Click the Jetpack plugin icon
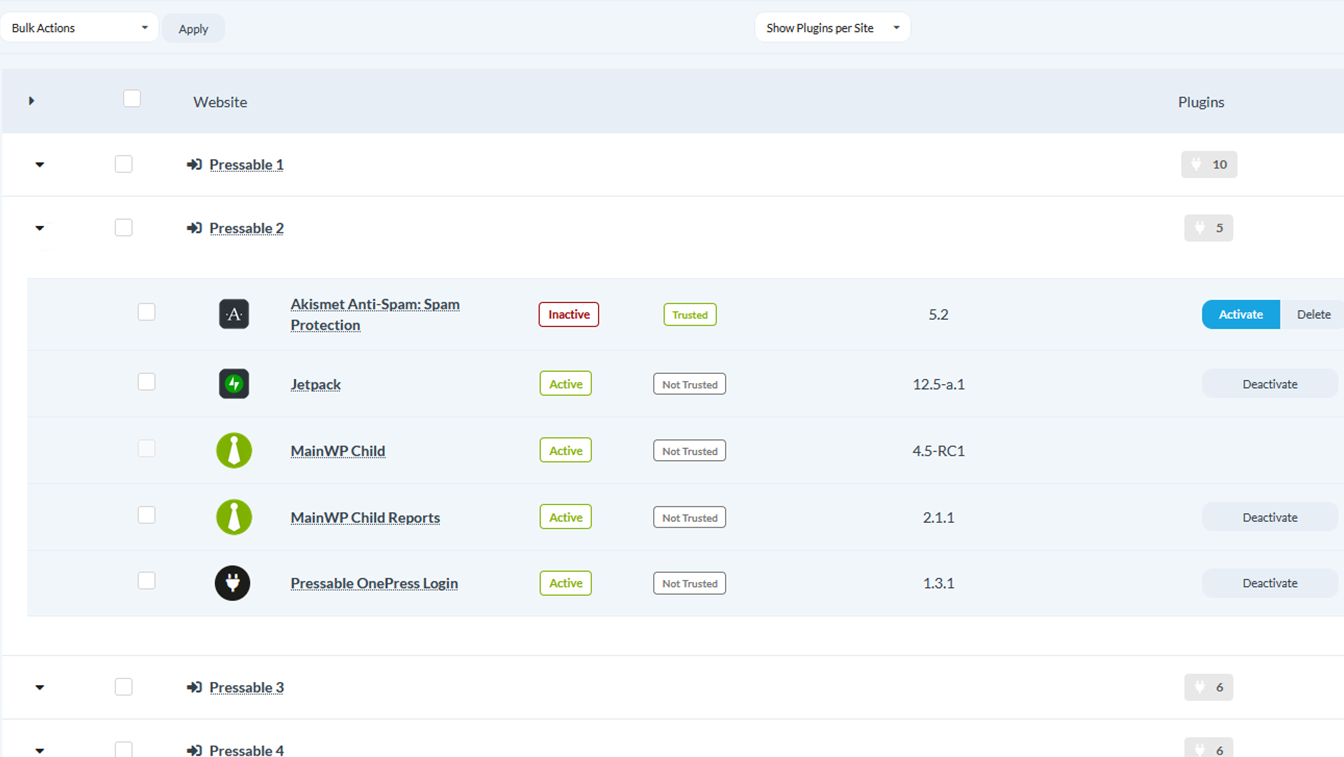The height and width of the screenshot is (757, 1344). (x=234, y=384)
